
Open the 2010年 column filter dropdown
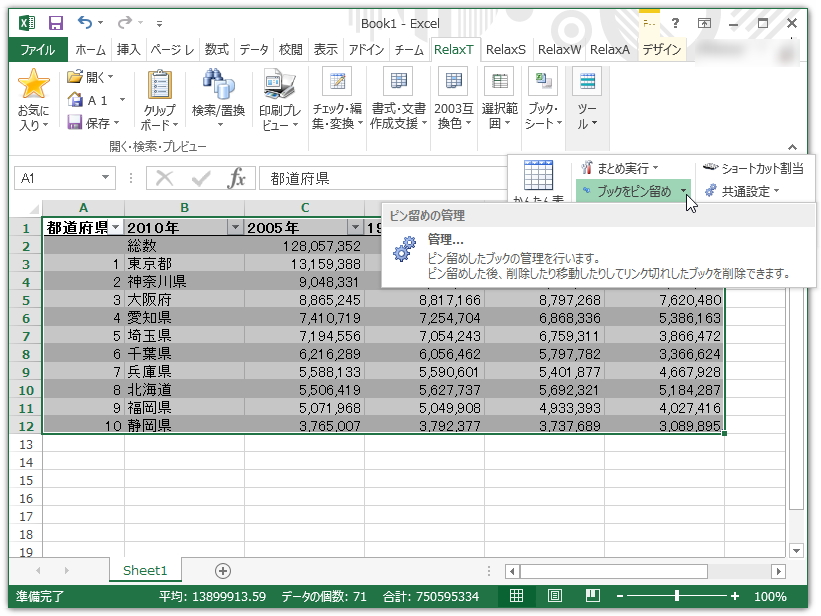point(236,227)
